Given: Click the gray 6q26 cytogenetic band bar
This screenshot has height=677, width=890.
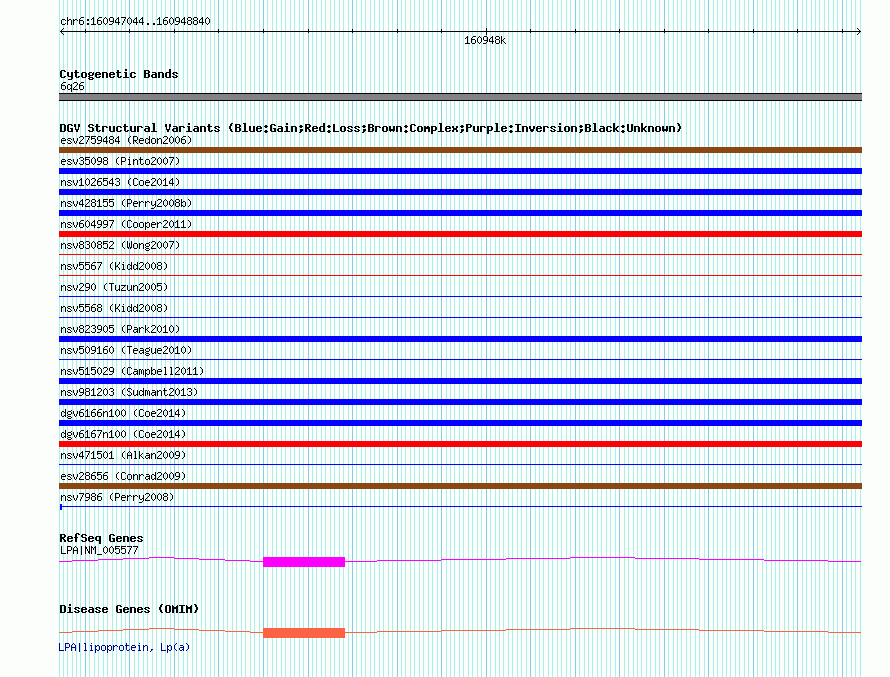Looking at the screenshot, I should pyautogui.click(x=460, y=97).
